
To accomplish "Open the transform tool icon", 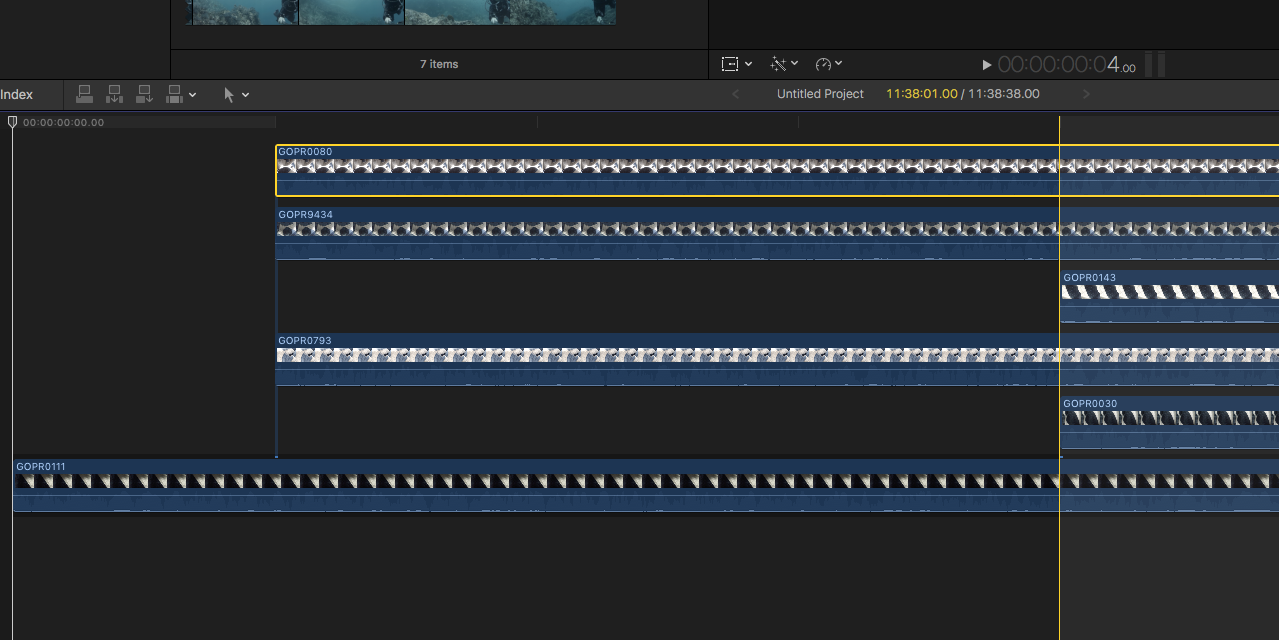I will click(730, 64).
